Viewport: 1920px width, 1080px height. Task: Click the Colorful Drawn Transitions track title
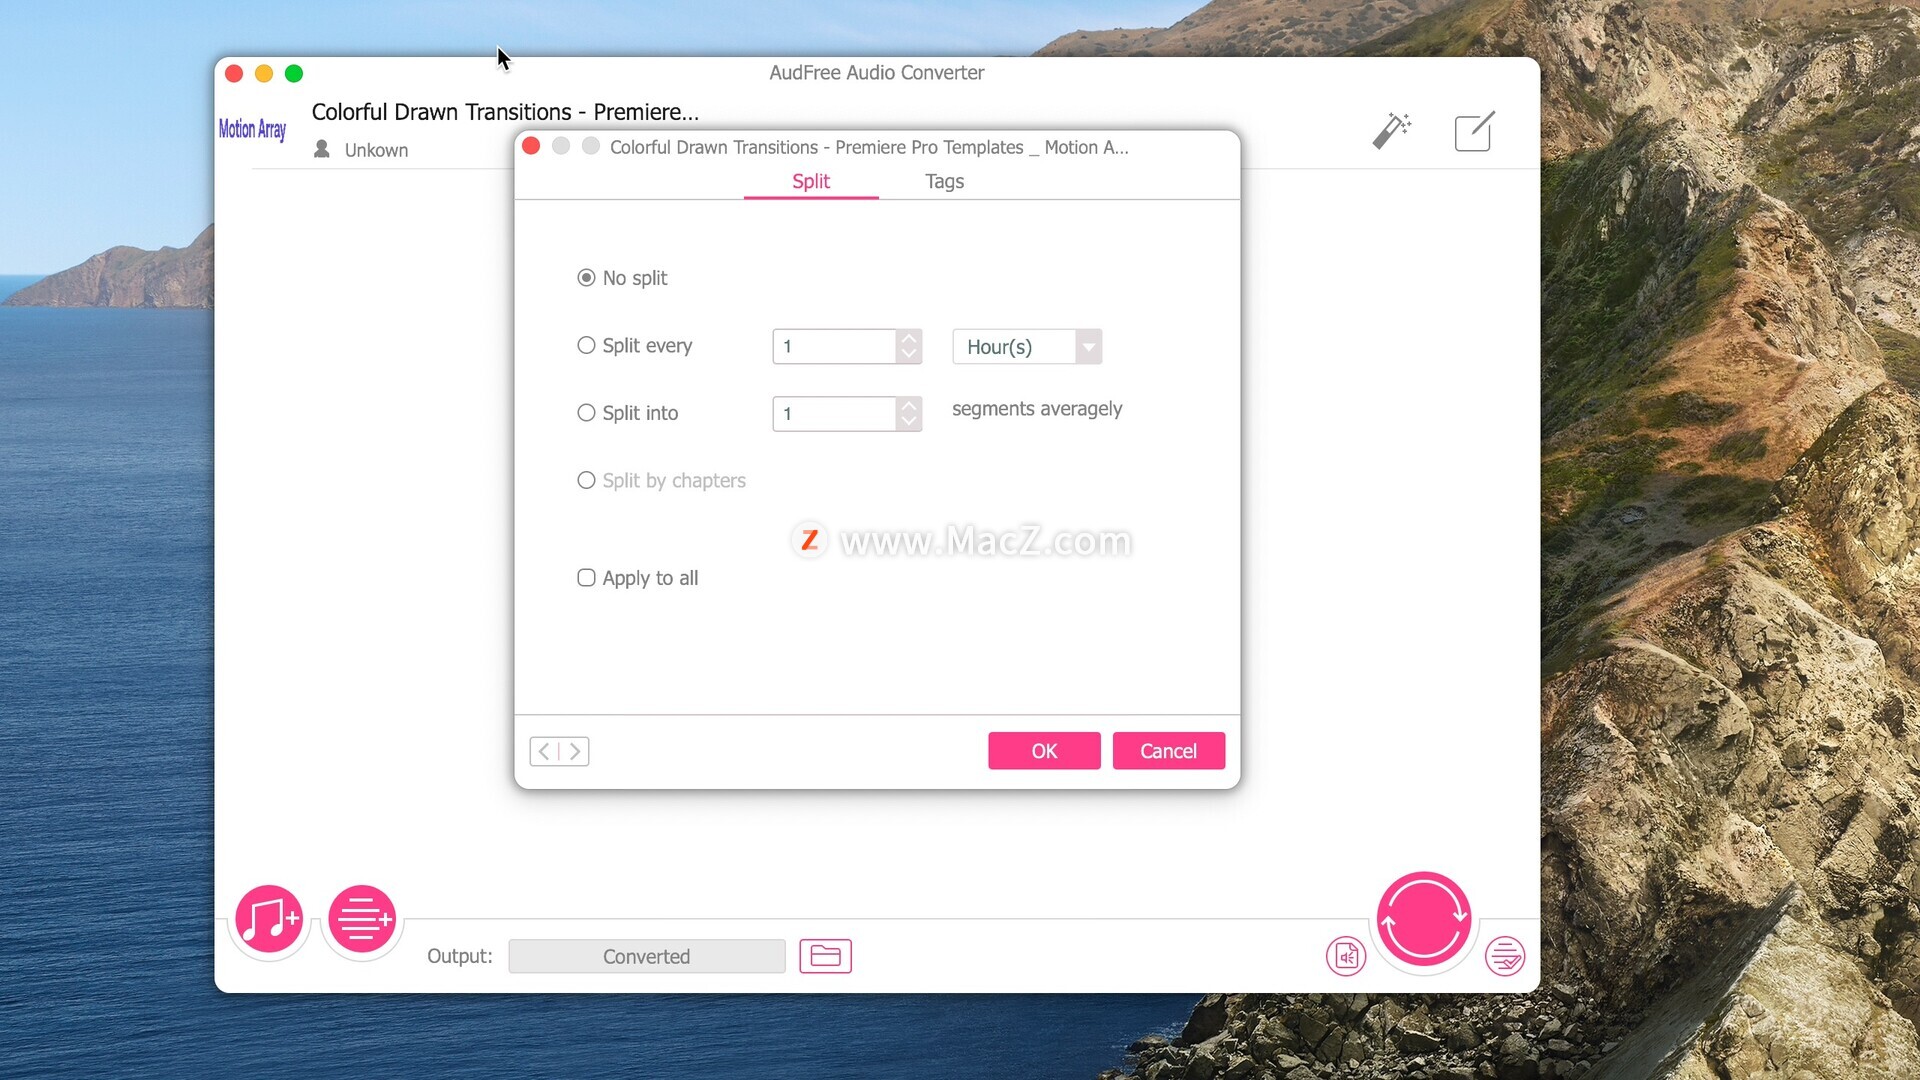(505, 112)
